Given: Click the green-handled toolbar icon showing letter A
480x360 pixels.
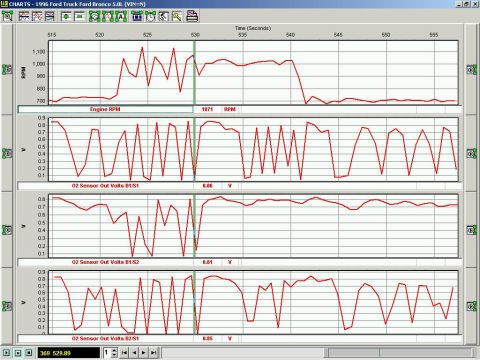Looking at the screenshot, I should pyautogui.click(x=121, y=16).
